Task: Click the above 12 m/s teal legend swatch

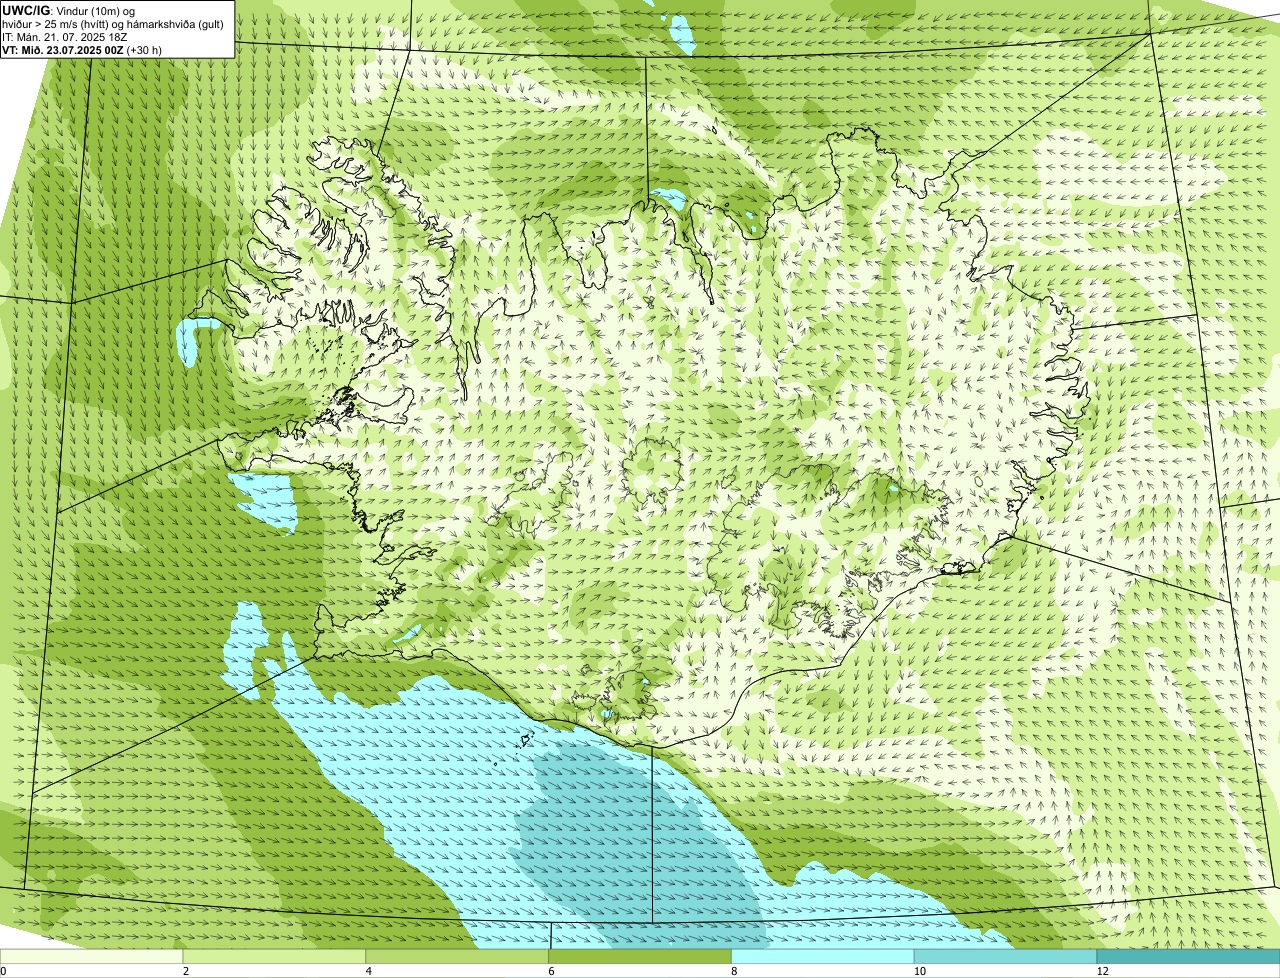Action: [x=1188, y=956]
